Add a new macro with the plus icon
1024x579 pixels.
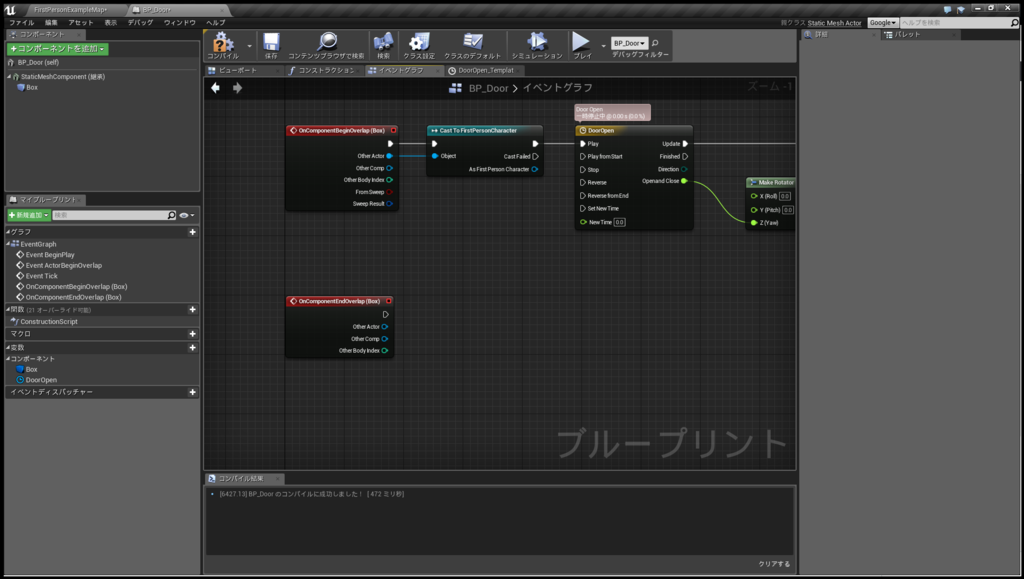point(192,334)
